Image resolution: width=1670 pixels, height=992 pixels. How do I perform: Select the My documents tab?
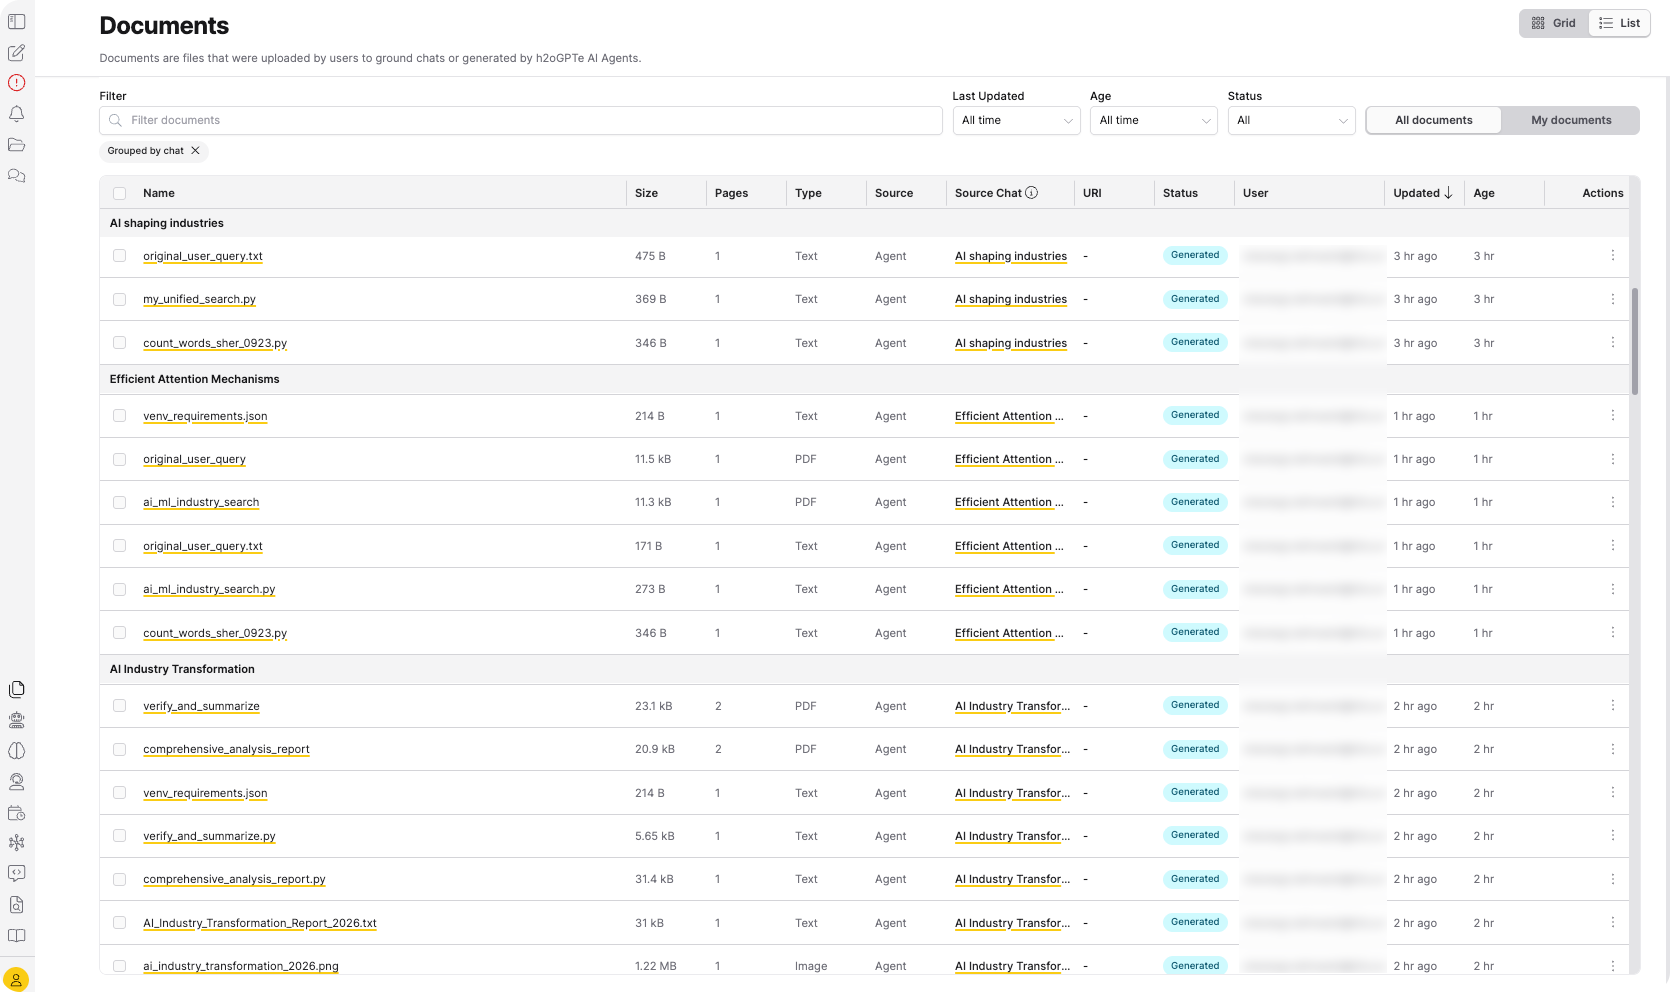1571,120
